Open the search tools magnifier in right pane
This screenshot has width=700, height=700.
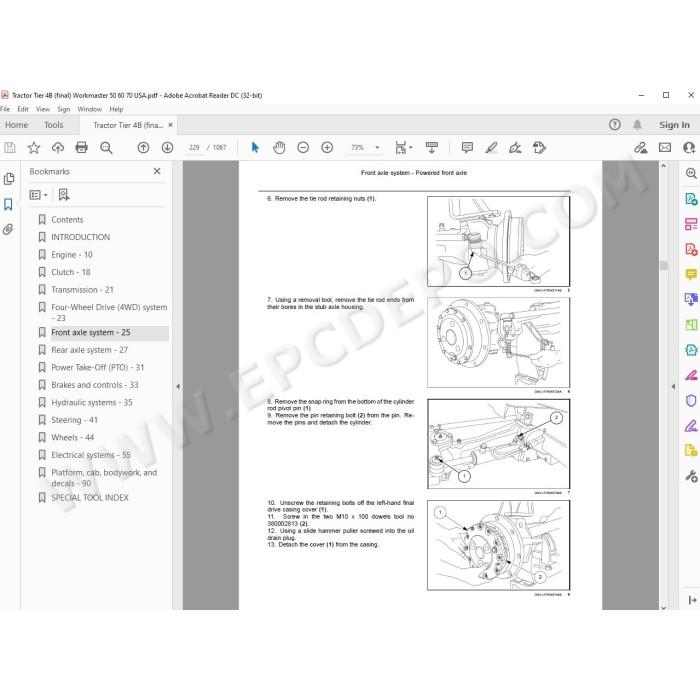tap(691, 173)
